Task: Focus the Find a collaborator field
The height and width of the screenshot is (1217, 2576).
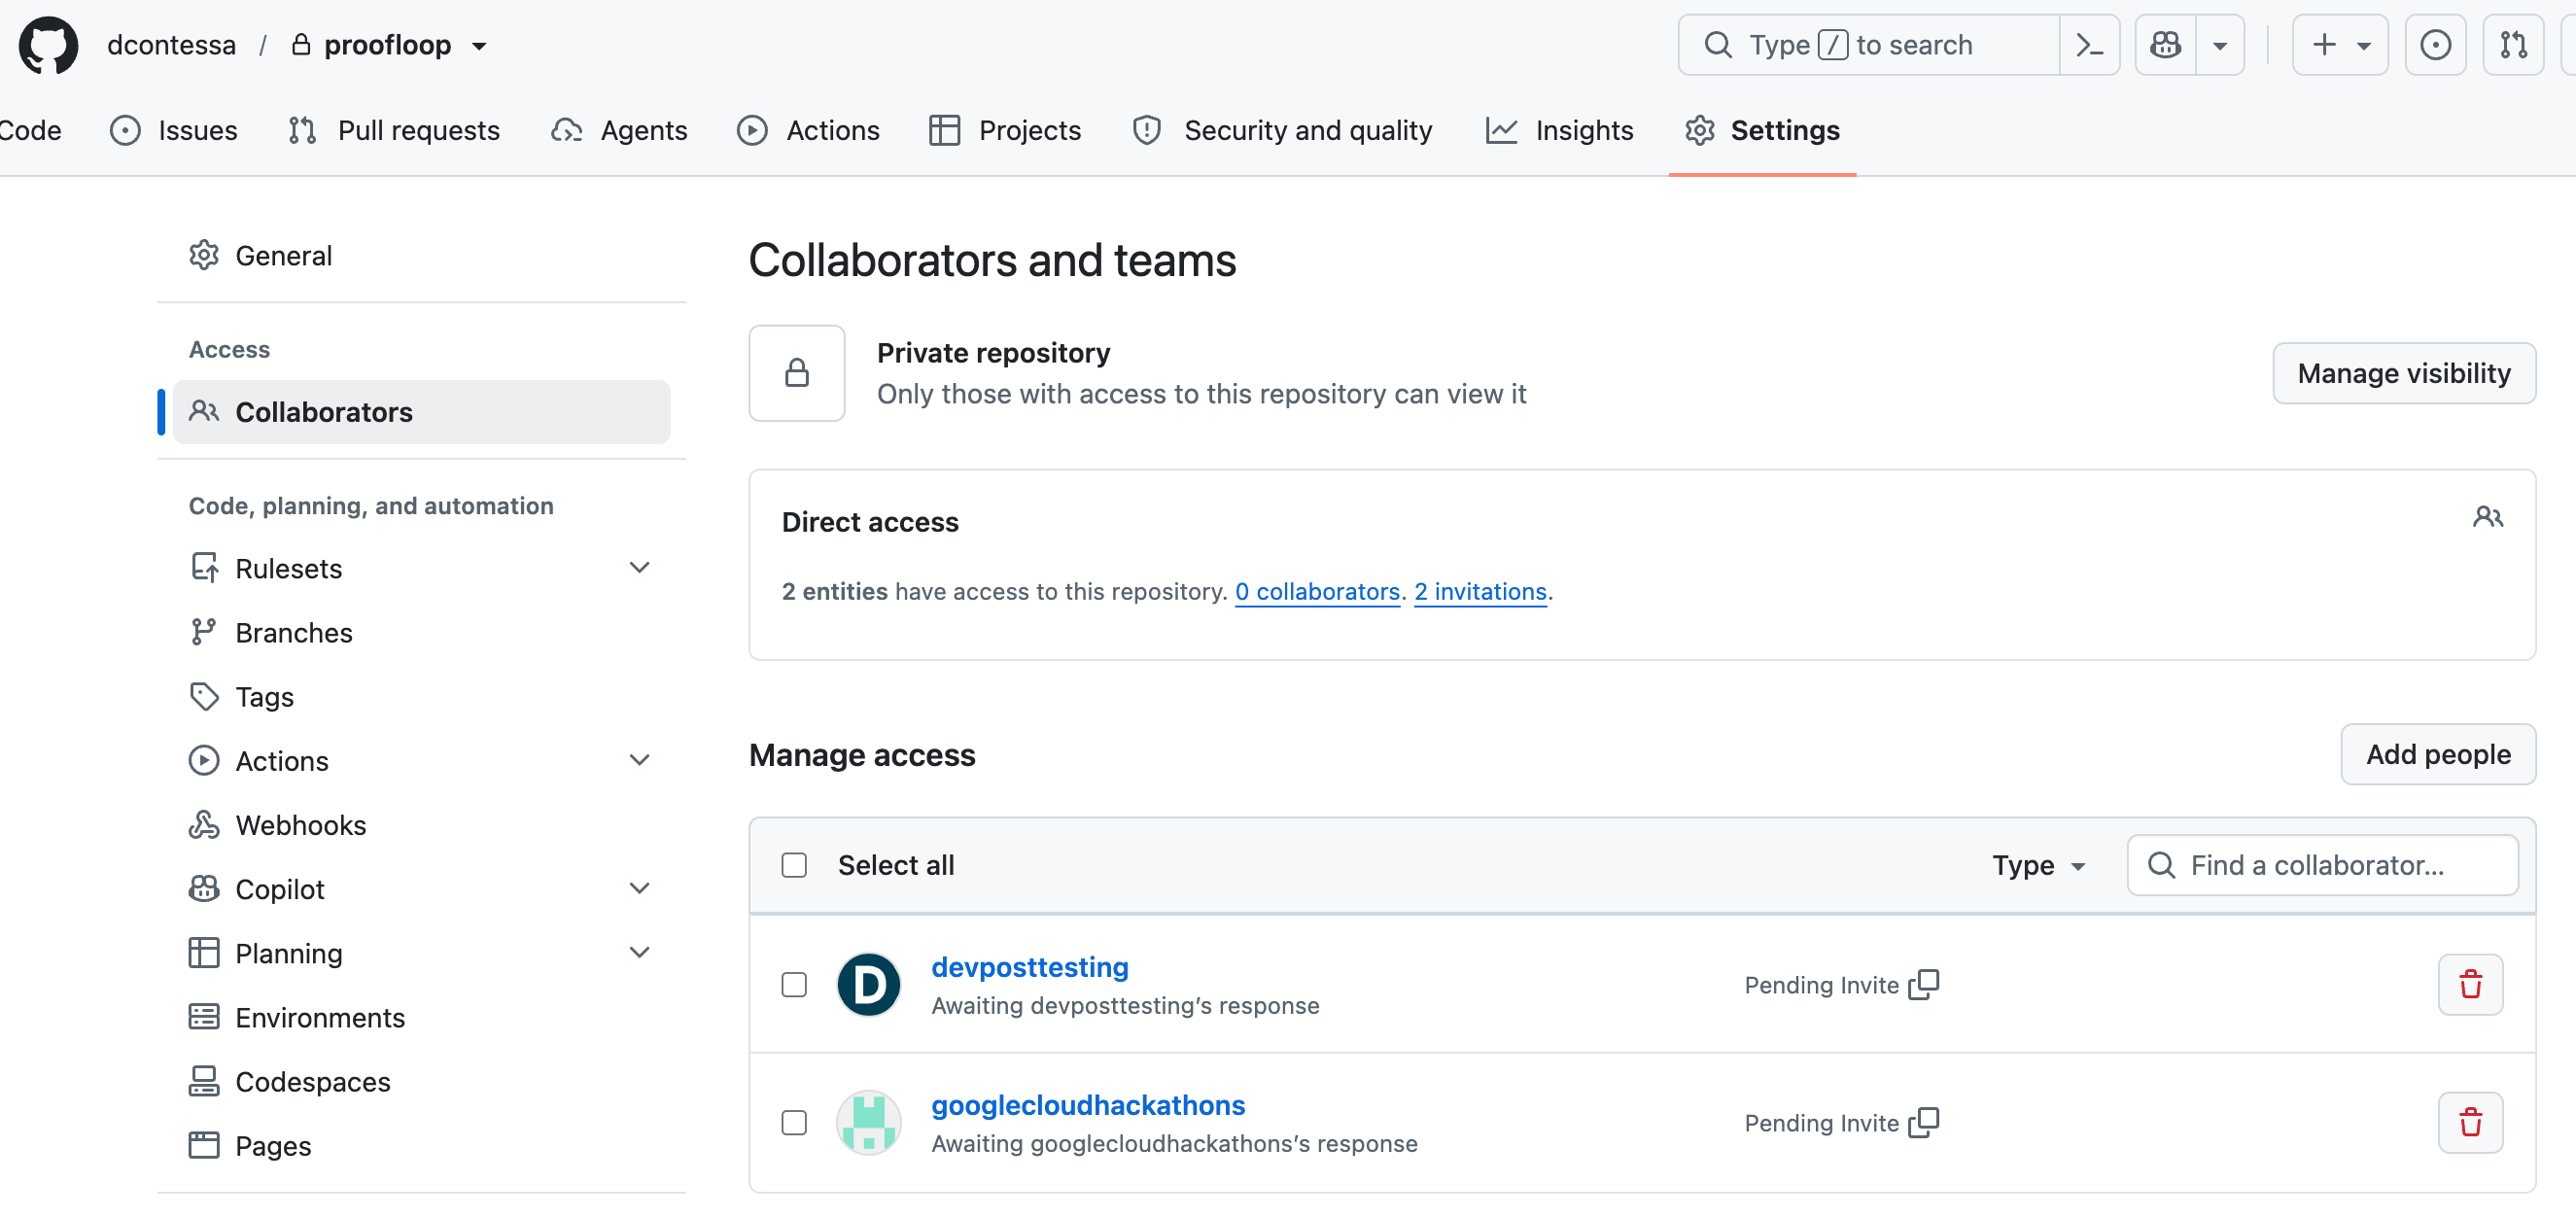Action: tap(2321, 865)
